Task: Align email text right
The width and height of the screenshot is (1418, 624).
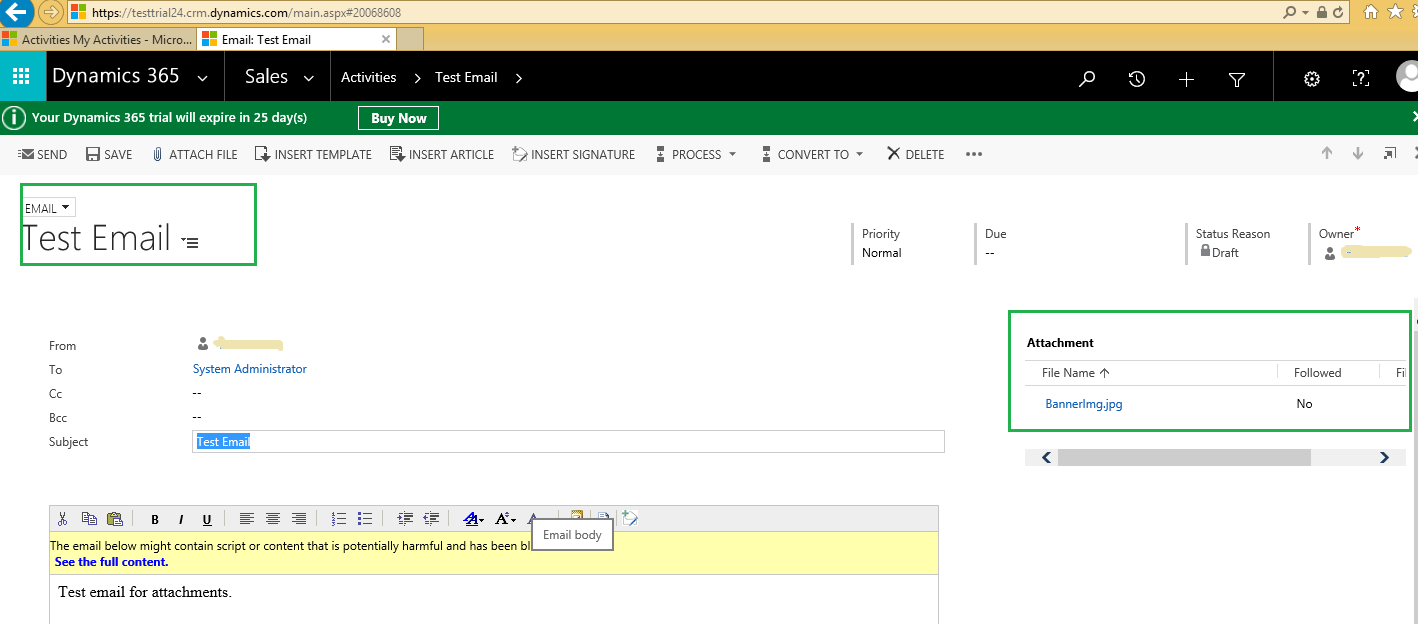Action: (x=298, y=518)
